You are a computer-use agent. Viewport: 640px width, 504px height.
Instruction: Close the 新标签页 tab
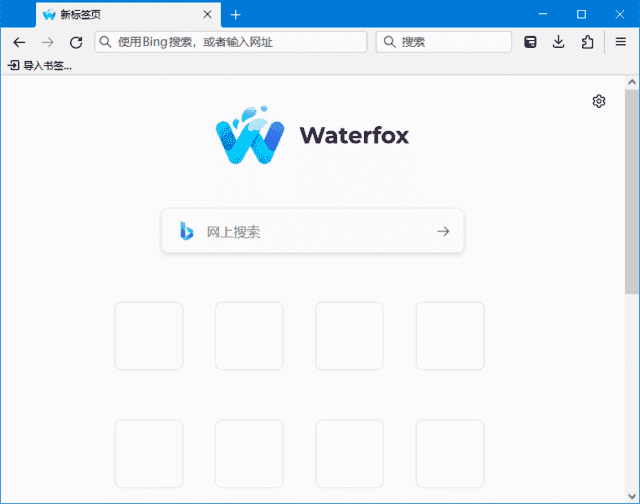(x=207, y=14)
